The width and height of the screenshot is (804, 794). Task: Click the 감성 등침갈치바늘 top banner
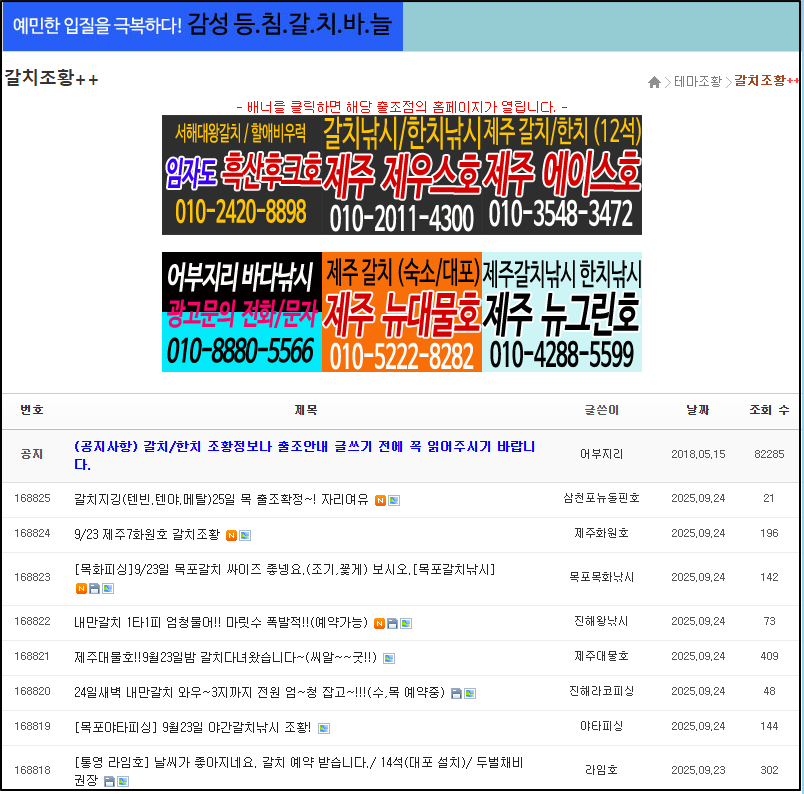click(200, 26)
